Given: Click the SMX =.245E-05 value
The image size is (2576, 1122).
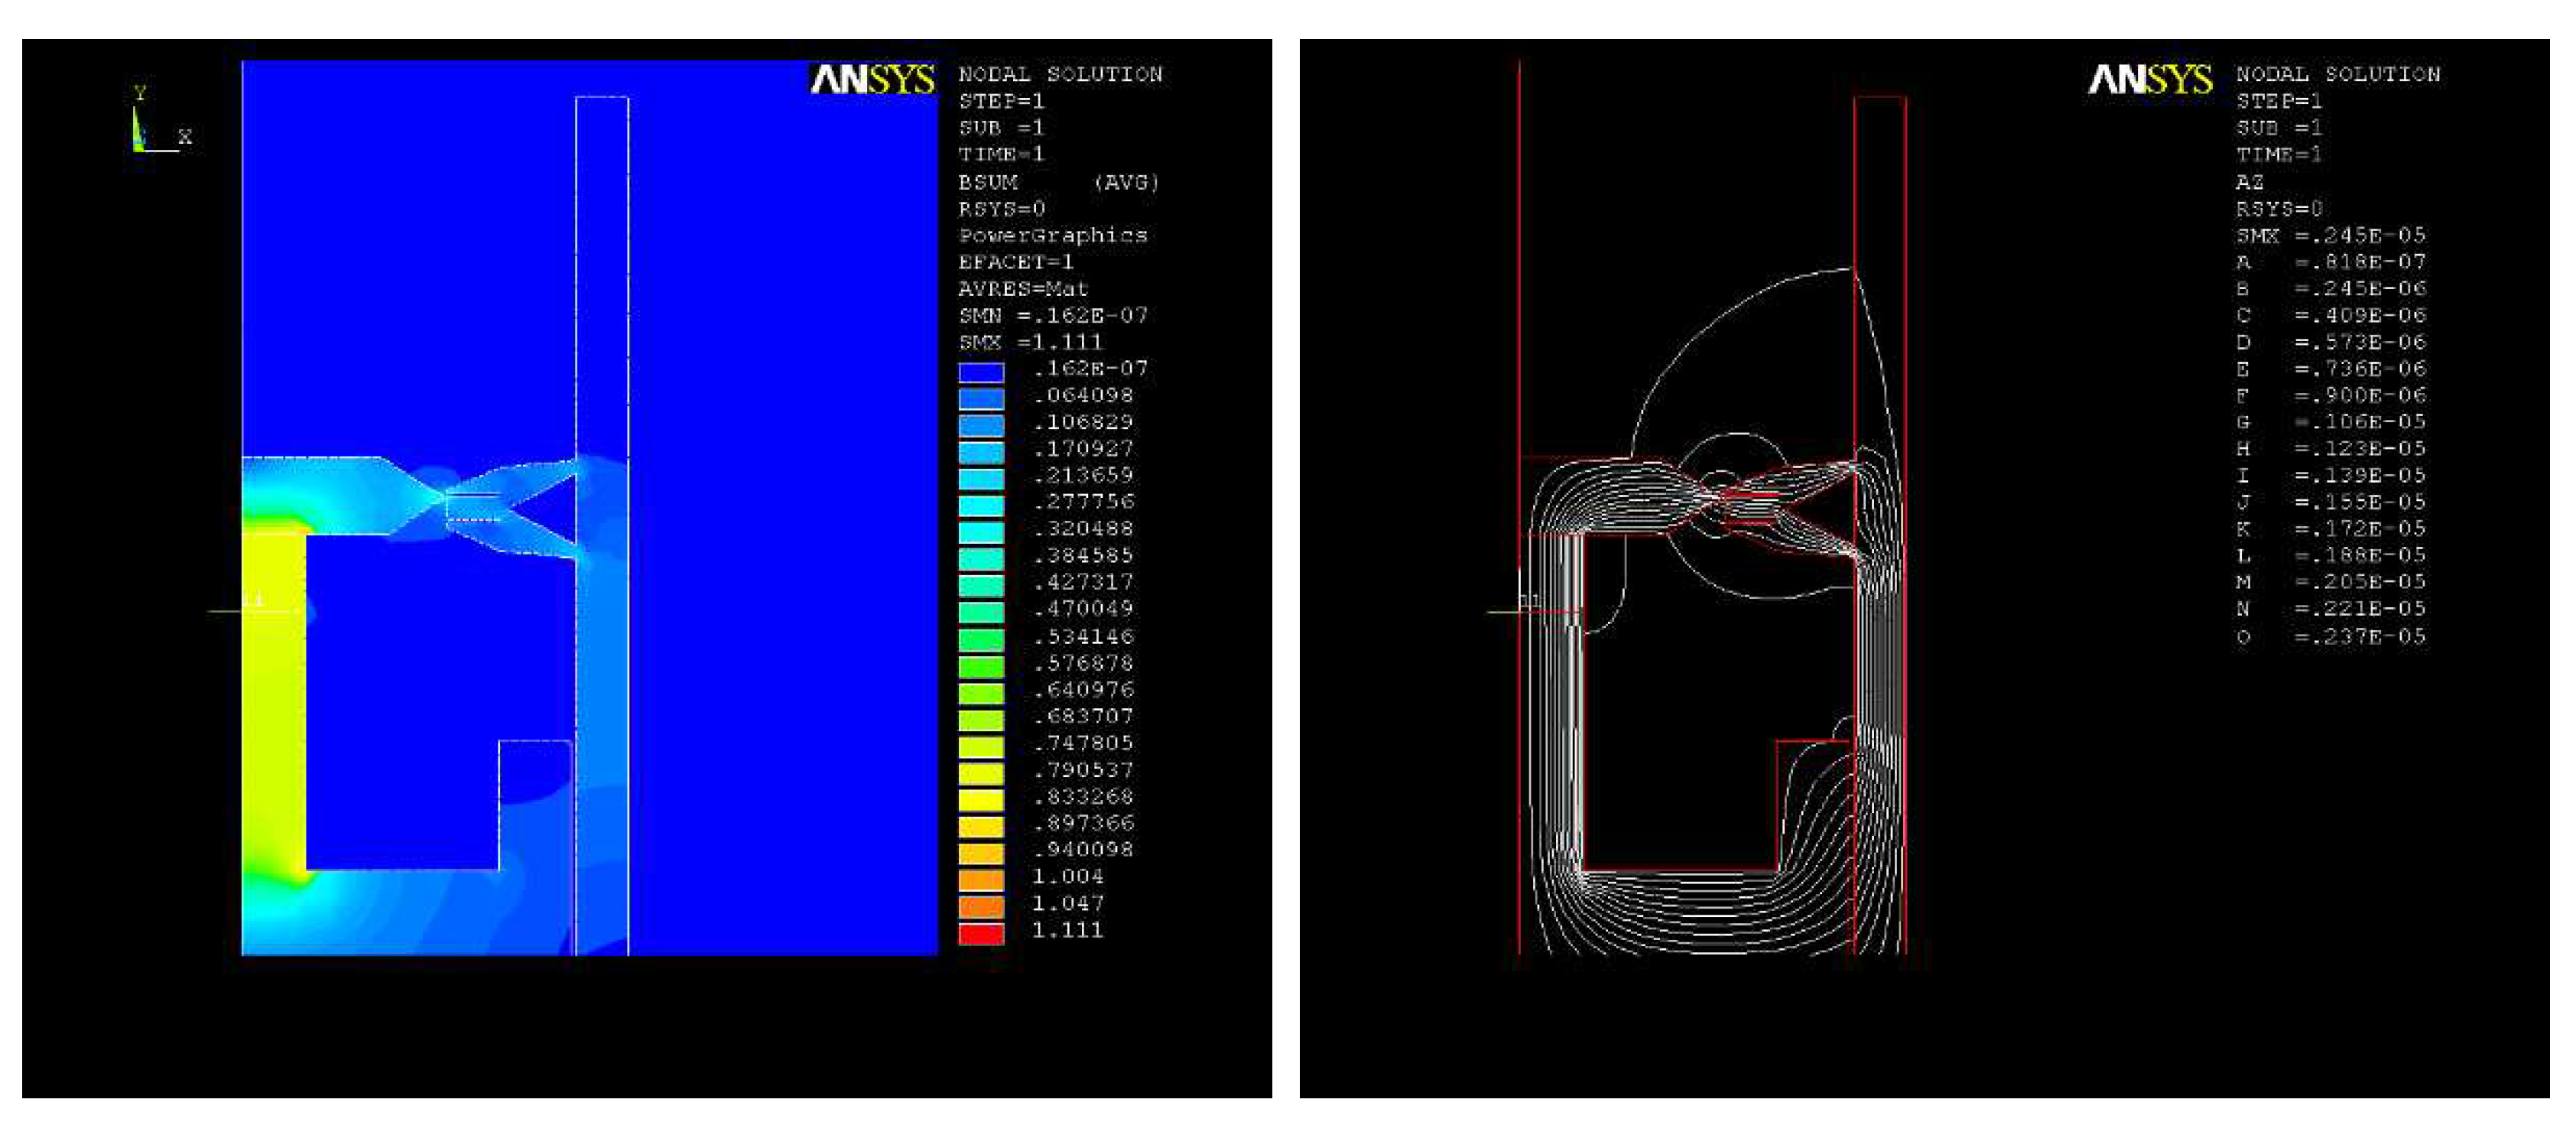Looking at the screenshot, I should (x=2330, y=235).
